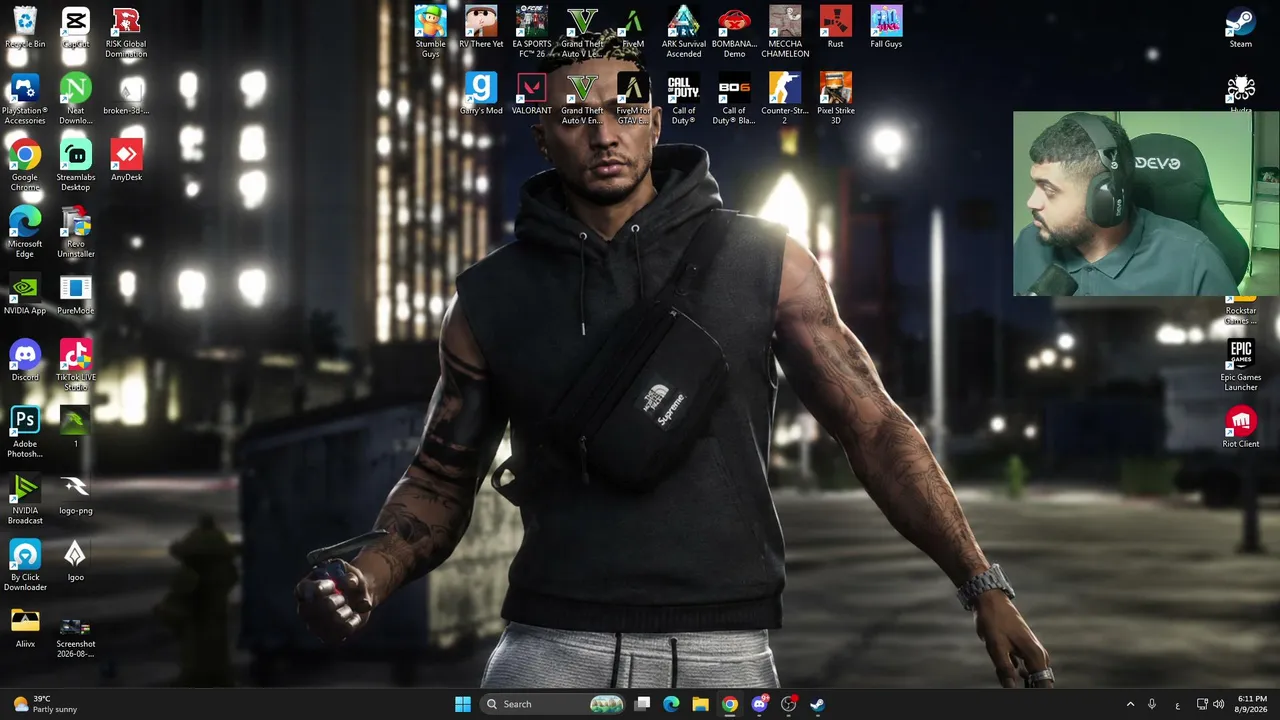Select the Grand Theft Auto V Legacy shortcut

(x=582, y=33)
